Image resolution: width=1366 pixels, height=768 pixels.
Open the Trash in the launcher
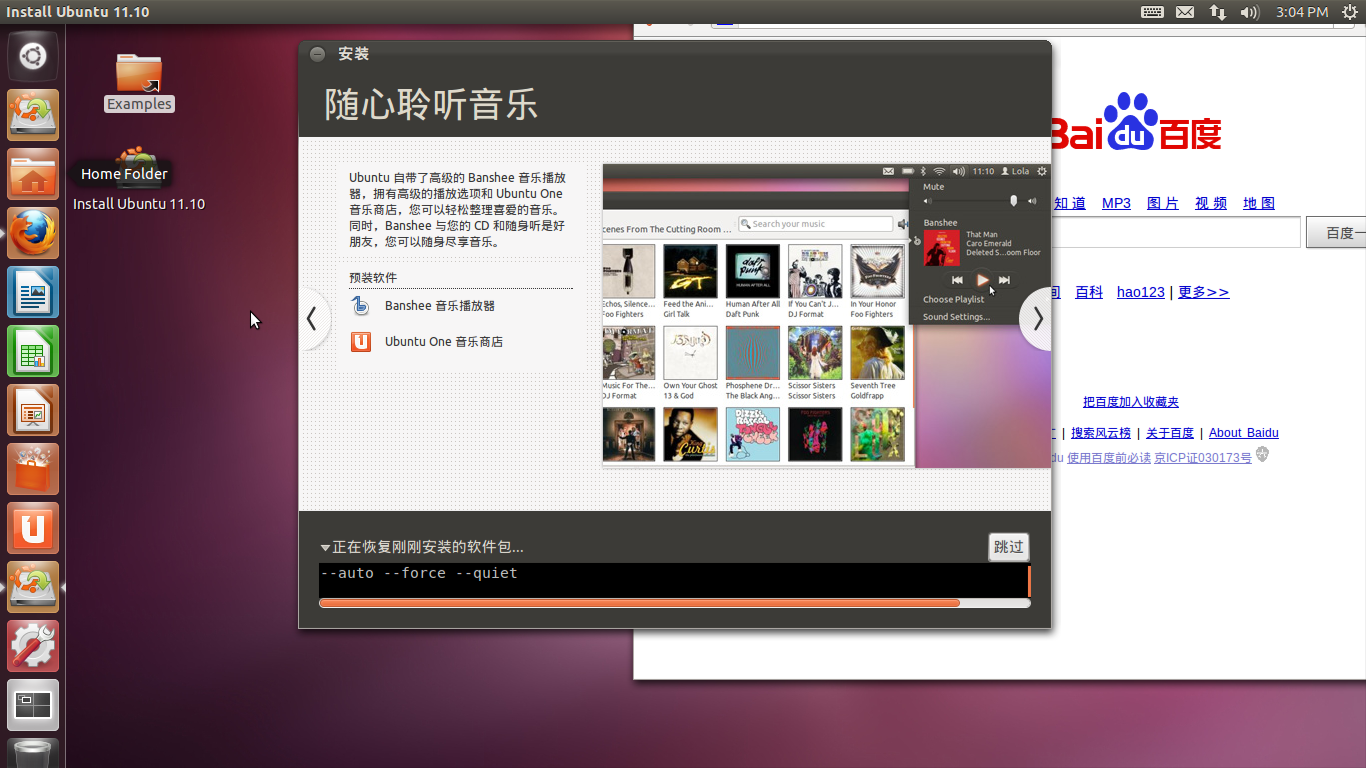tap(33, 753)
